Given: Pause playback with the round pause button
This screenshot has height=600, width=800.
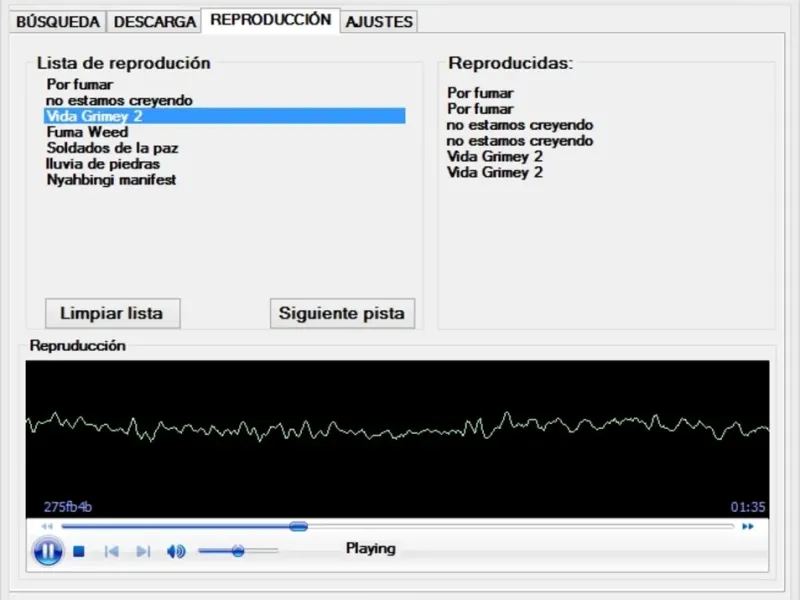Looking at the screenshot, I should [48, 551].
